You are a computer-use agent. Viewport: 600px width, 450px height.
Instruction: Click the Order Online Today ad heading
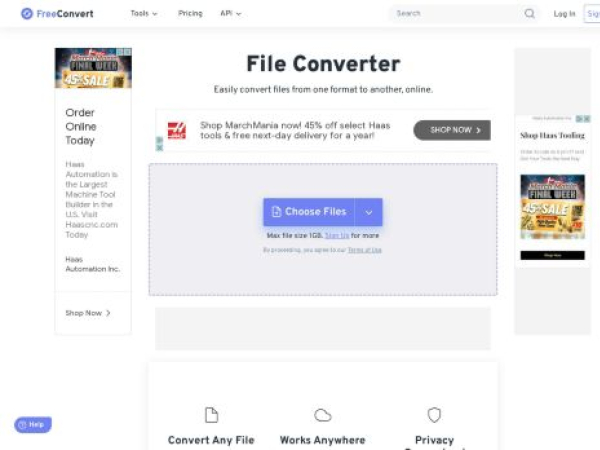80,127
